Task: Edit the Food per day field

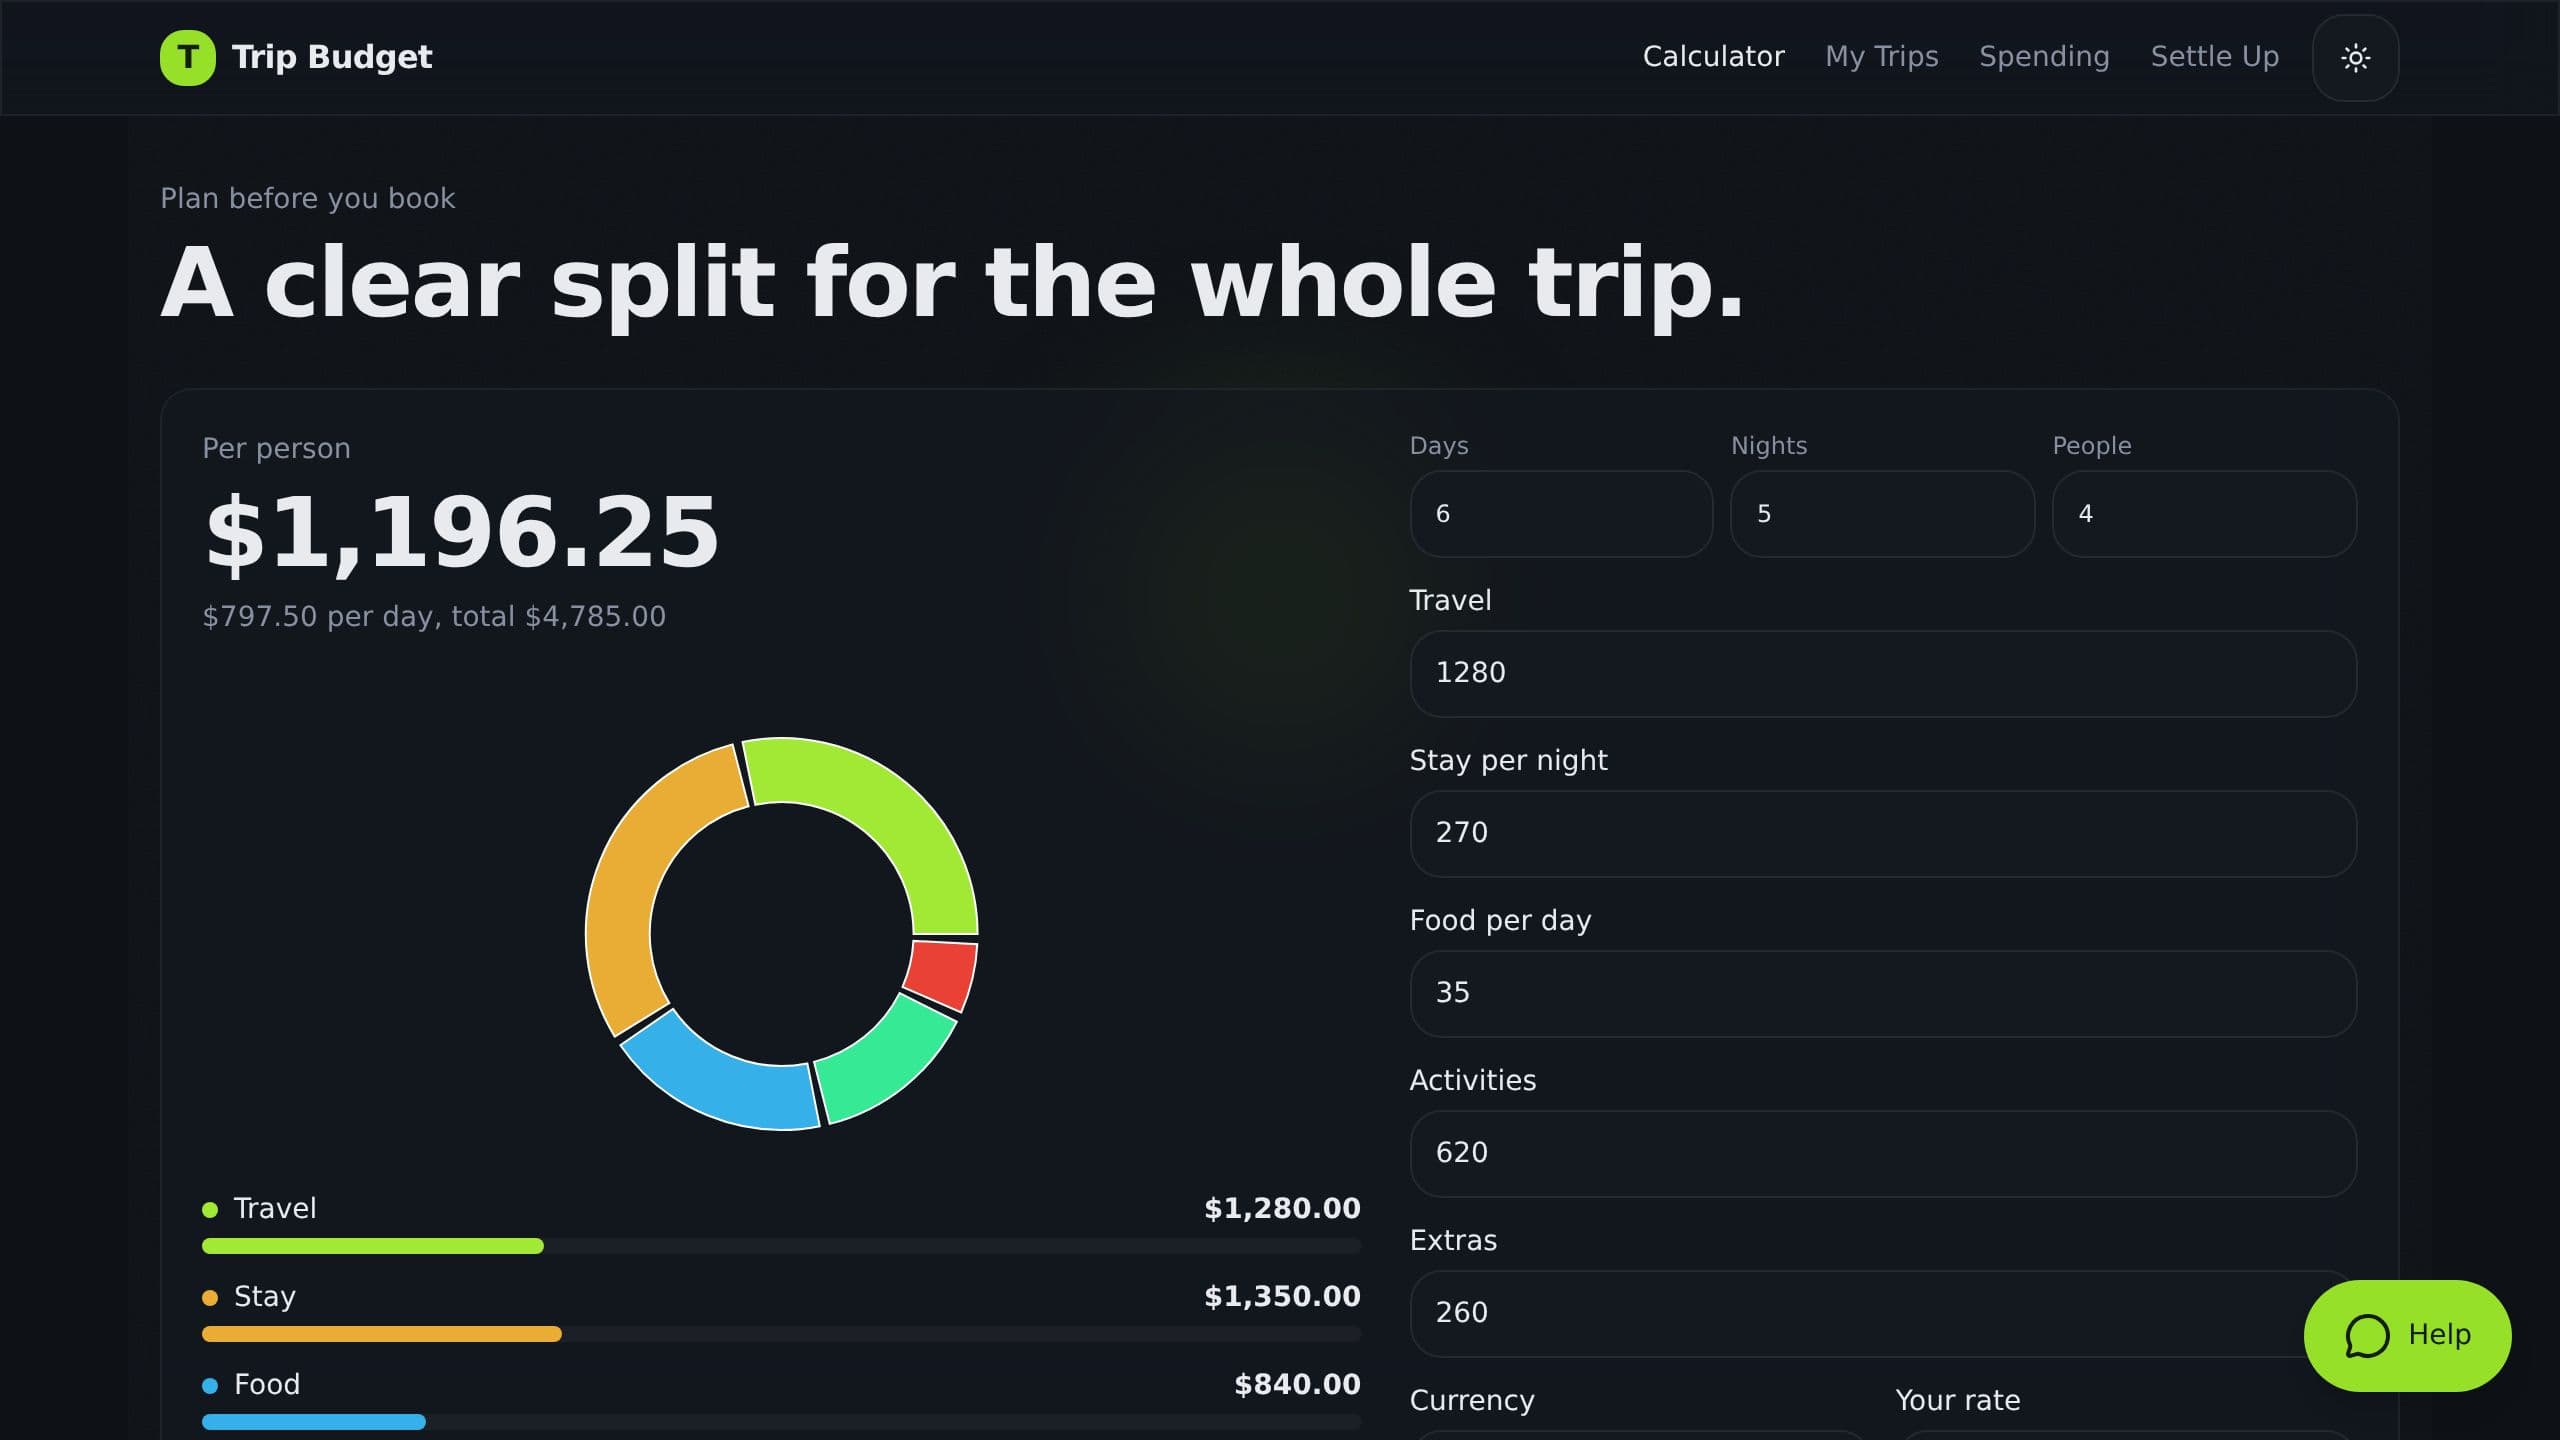Action: click(x=1883, y=993)
